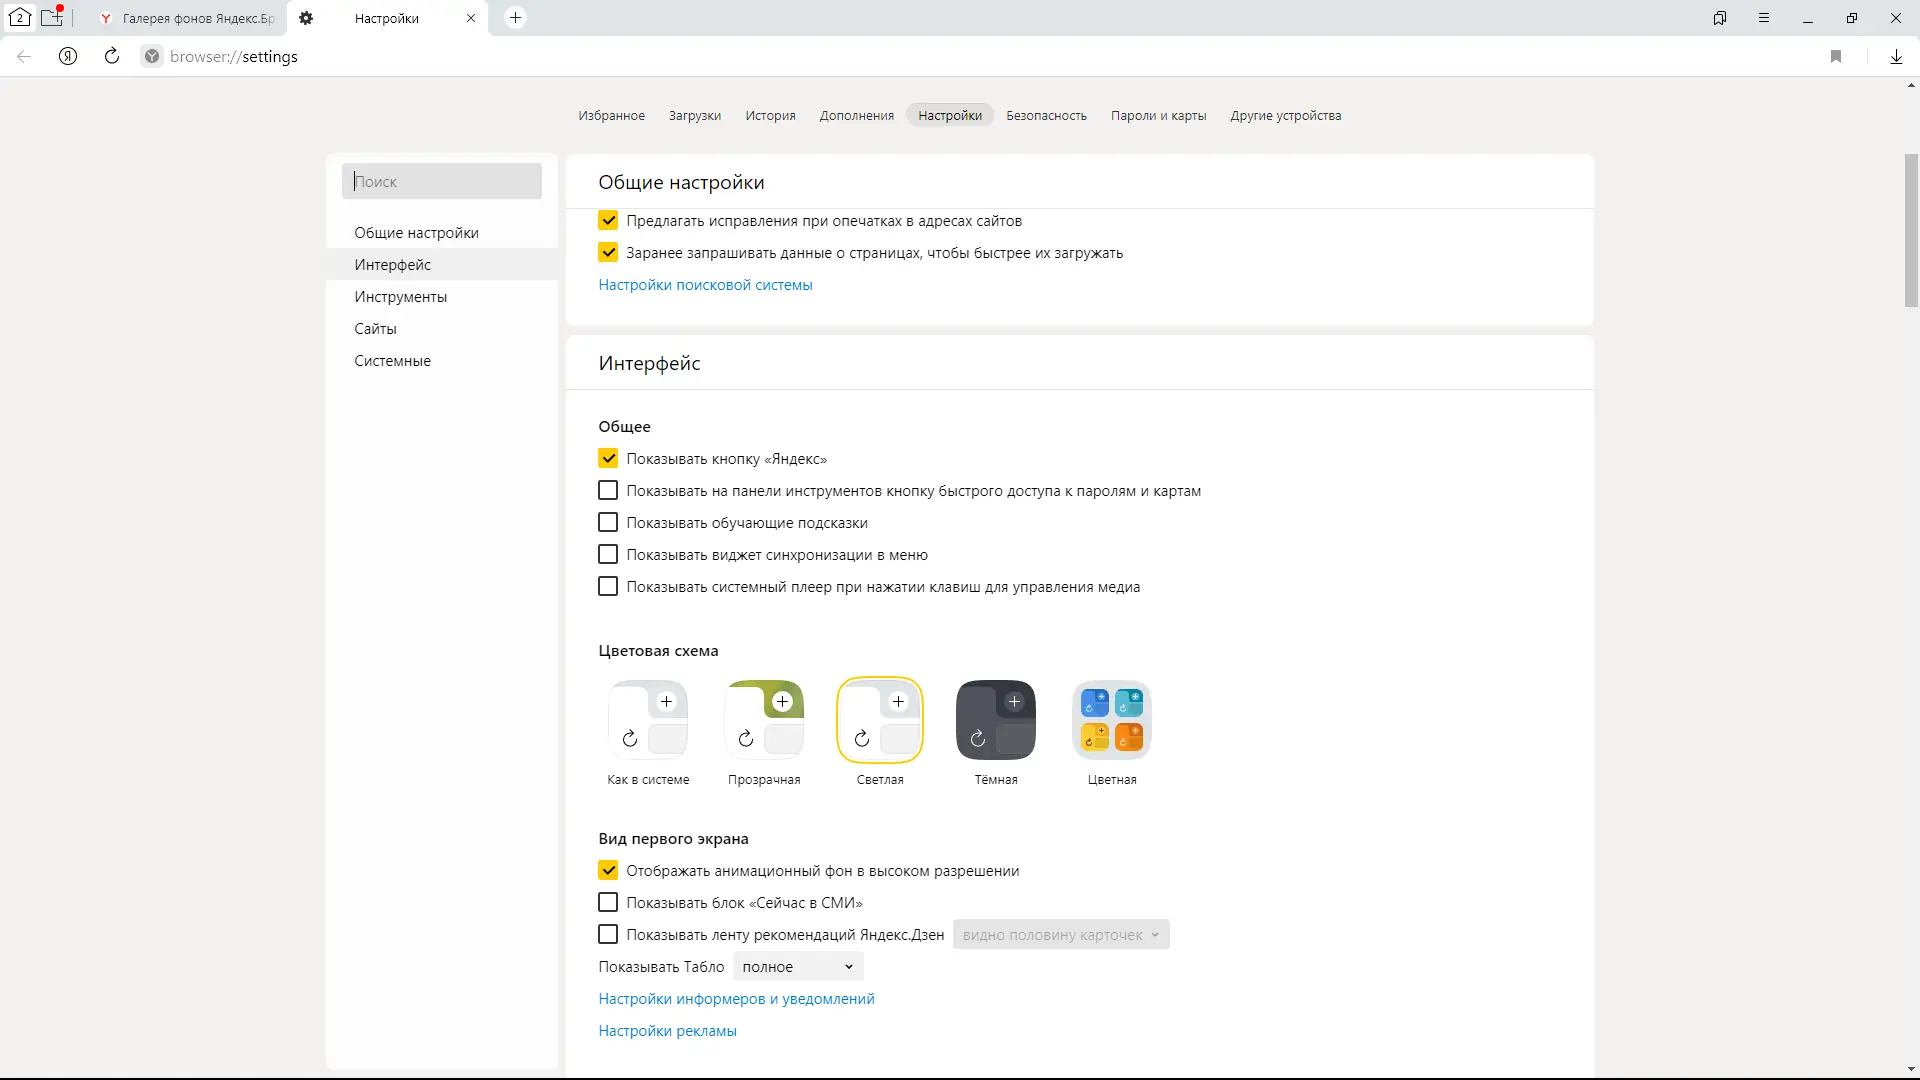This screenshot has width=1920, height=1080.
Task: Open the «Дополнения» tab
Action: (x=856, y=116)
